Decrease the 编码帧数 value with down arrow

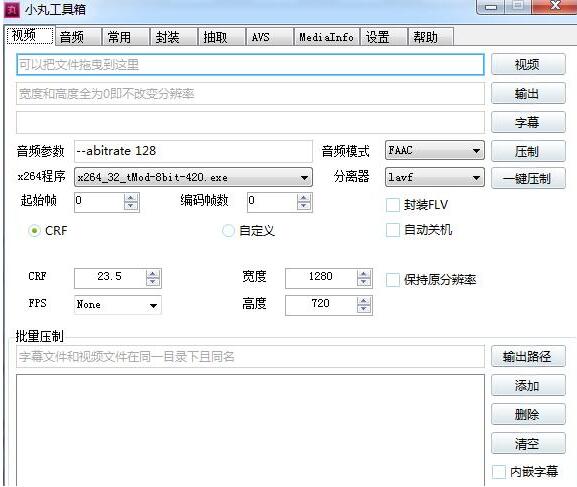(x=304, y=205)
